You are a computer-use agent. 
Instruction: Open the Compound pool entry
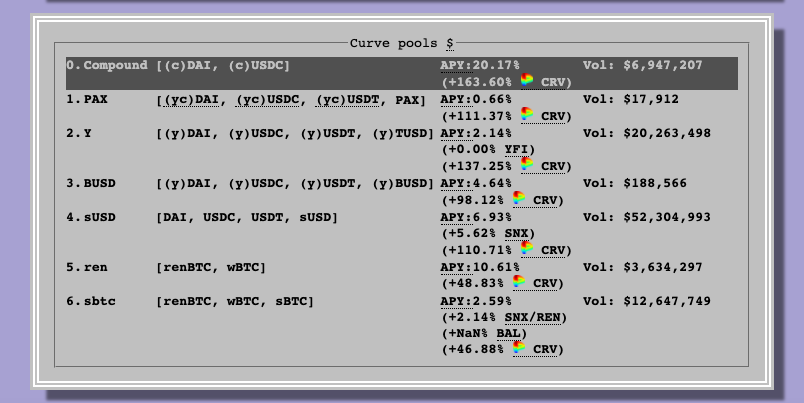[x=402, y=73]
